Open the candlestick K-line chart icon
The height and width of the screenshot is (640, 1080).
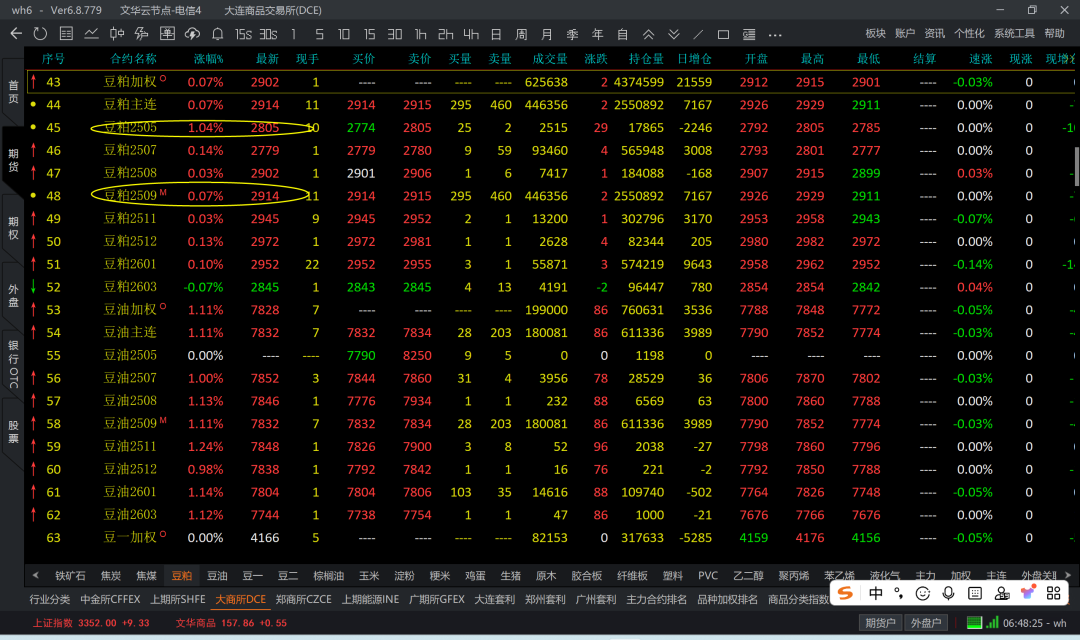point(116,33)
